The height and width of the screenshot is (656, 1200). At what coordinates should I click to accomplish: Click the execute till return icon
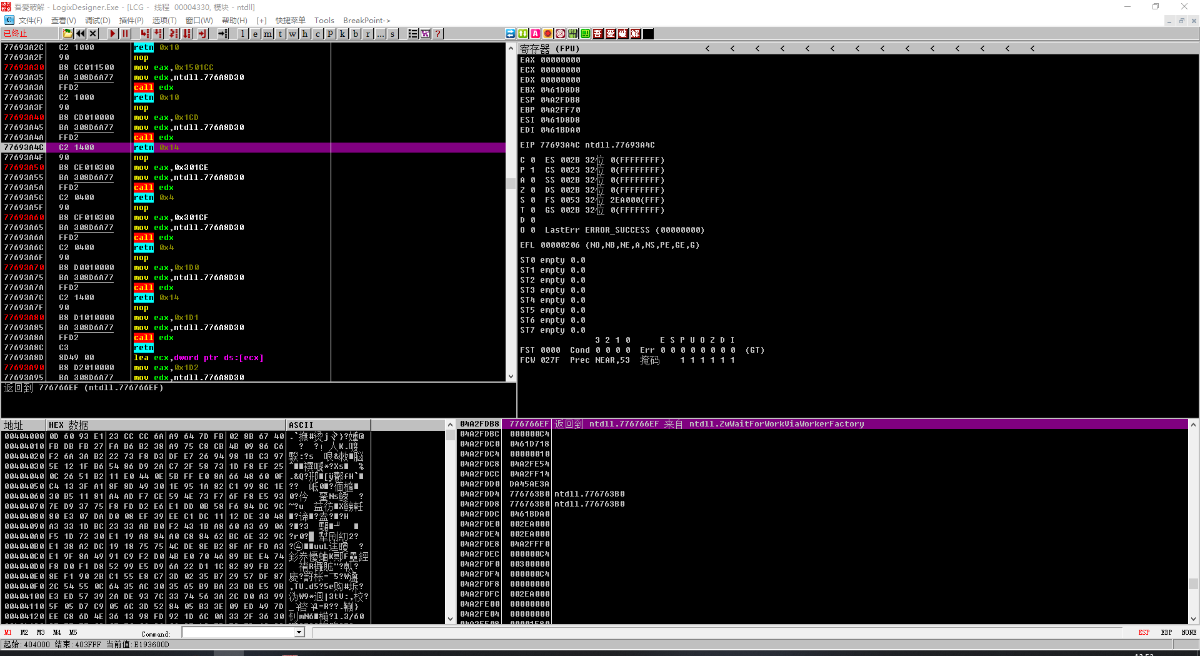205,33
